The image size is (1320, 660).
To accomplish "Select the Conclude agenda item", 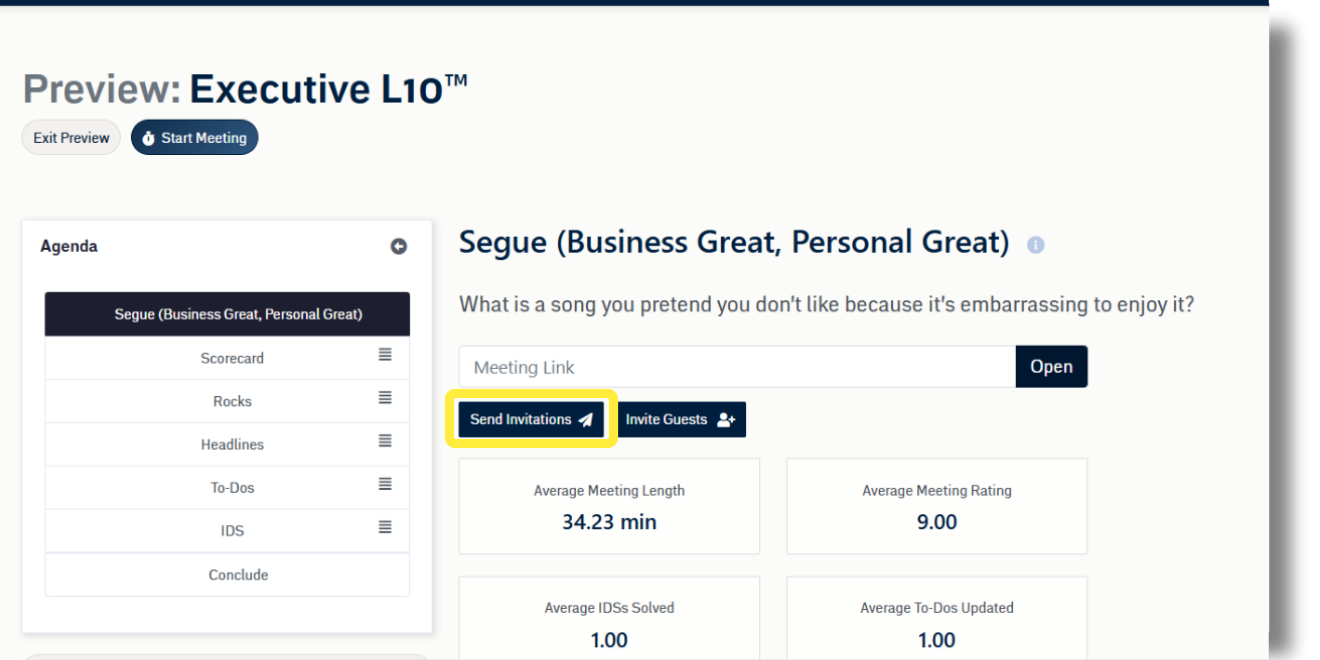I will tap(238, 575).
